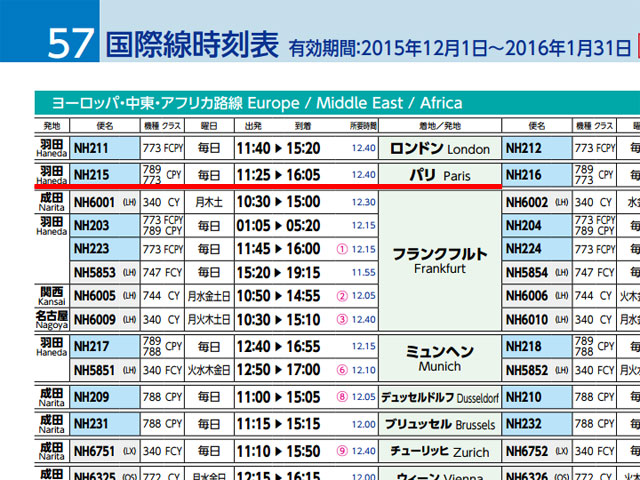Select flight number NH217

91,347
